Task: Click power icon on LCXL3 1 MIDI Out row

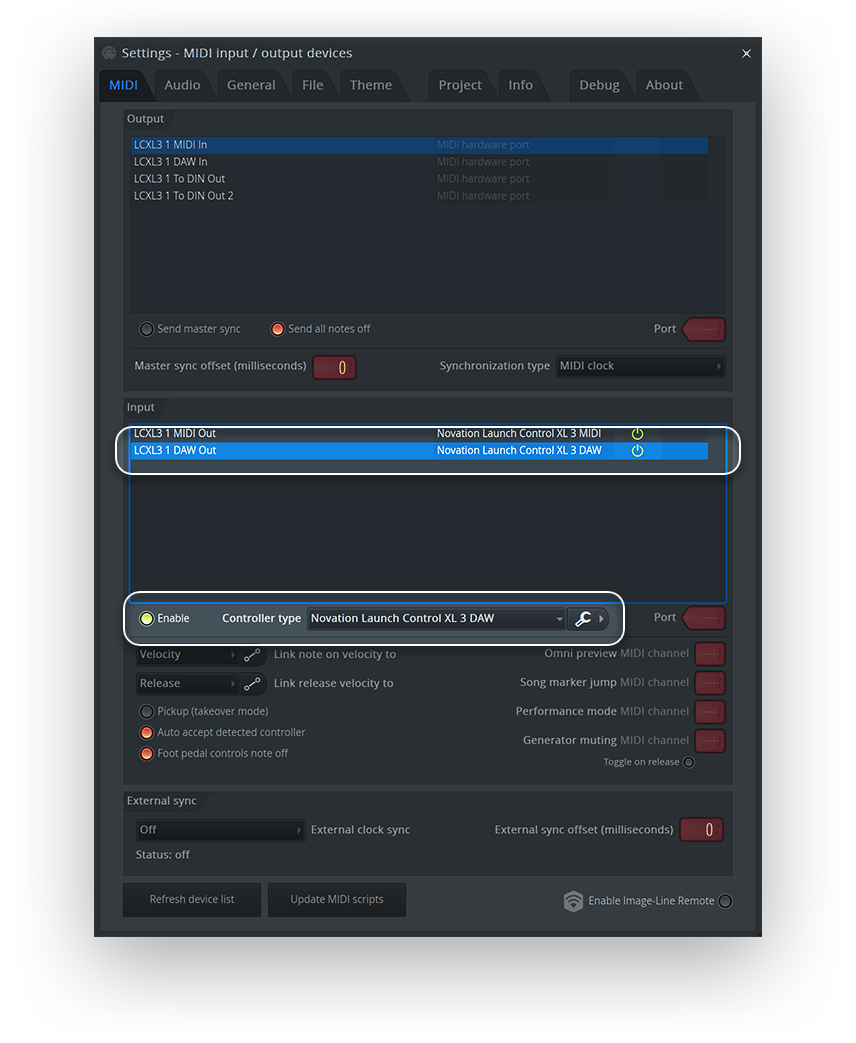Action: click(x=637, y=434)
